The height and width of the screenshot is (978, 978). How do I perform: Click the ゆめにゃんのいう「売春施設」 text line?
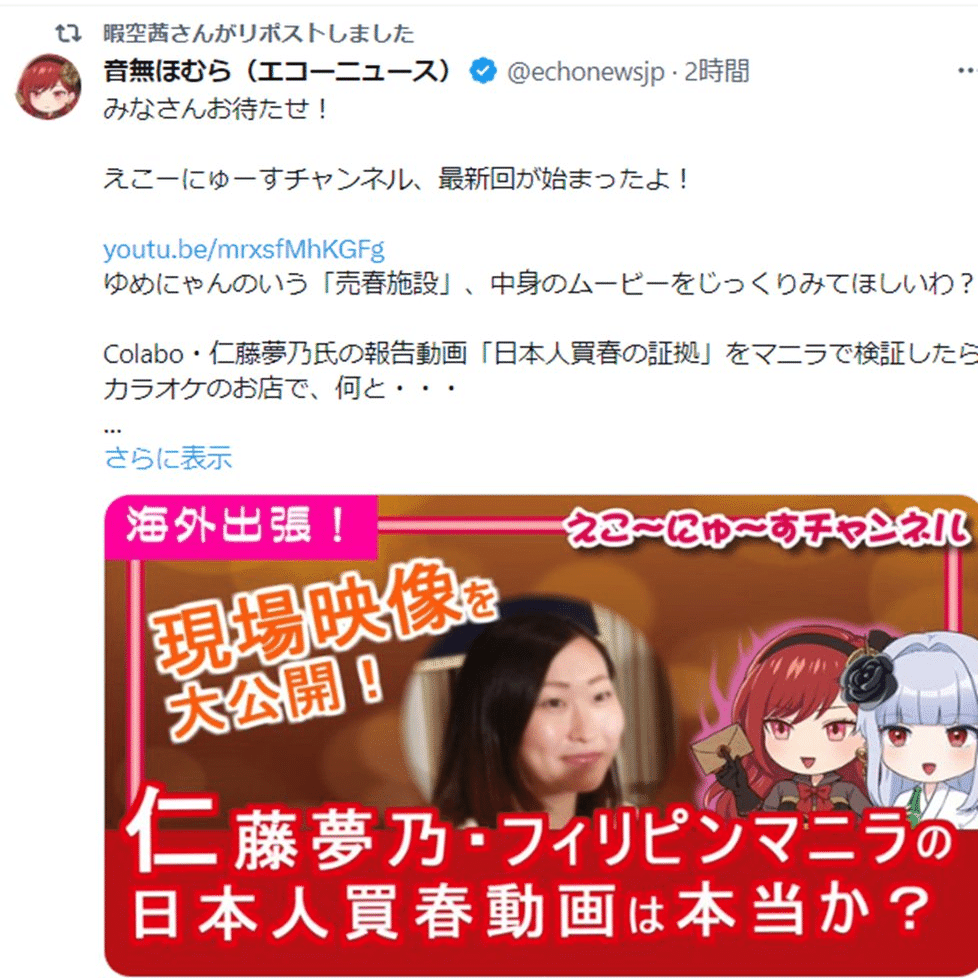click(540, 284)
